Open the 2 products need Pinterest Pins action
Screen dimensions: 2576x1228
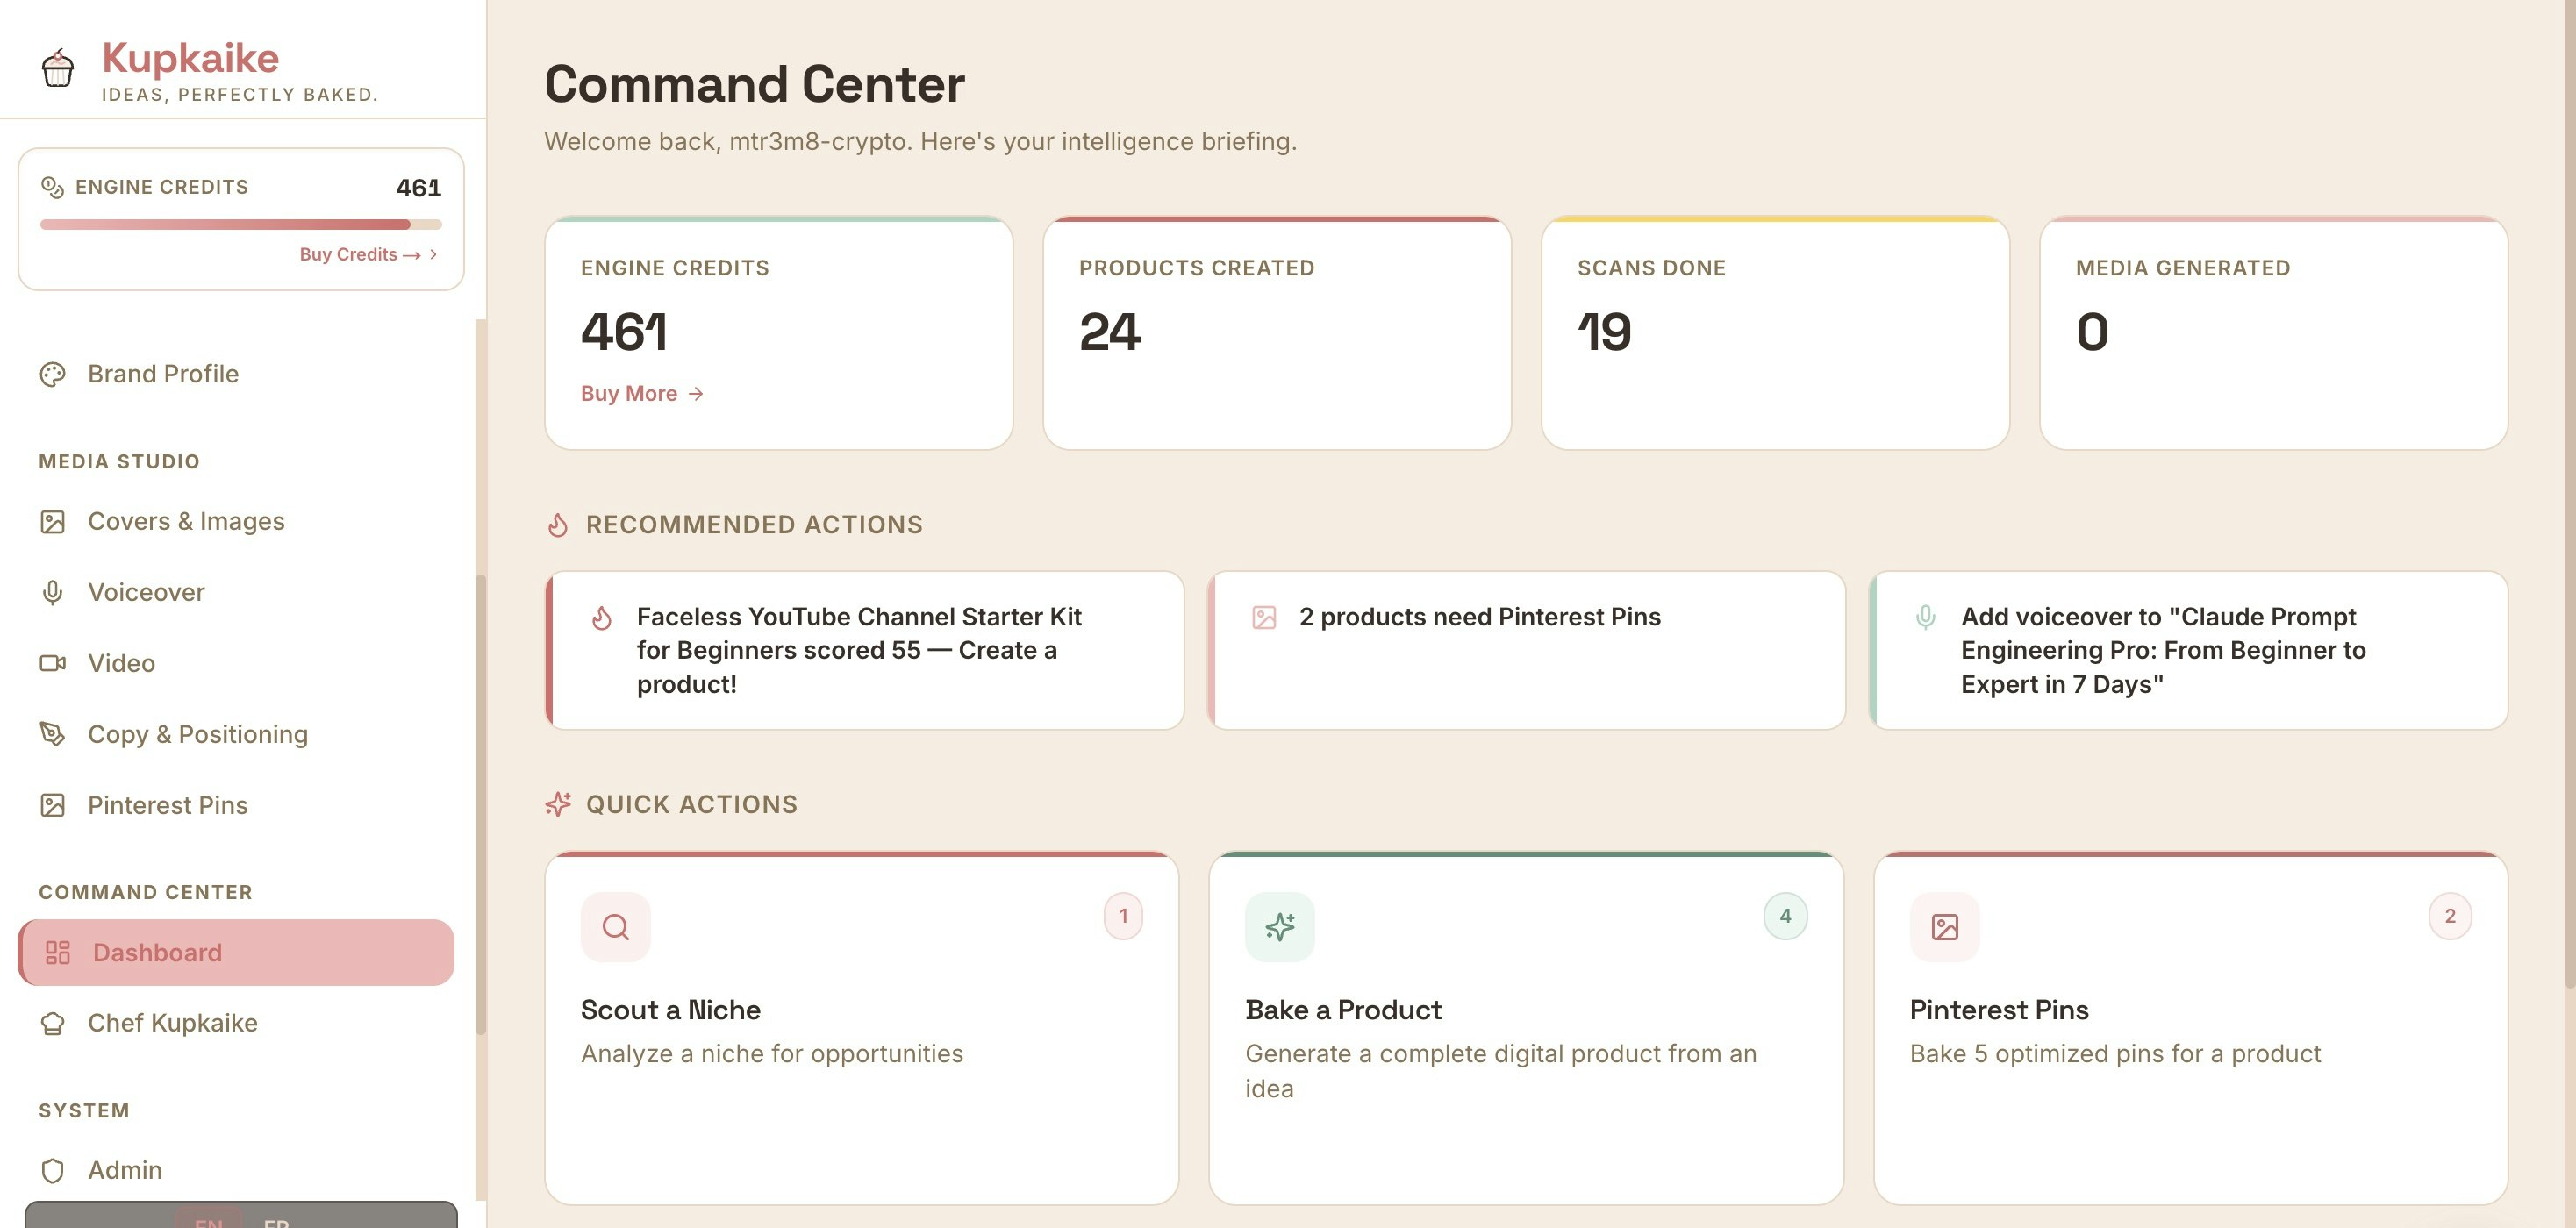[1527, 650]
